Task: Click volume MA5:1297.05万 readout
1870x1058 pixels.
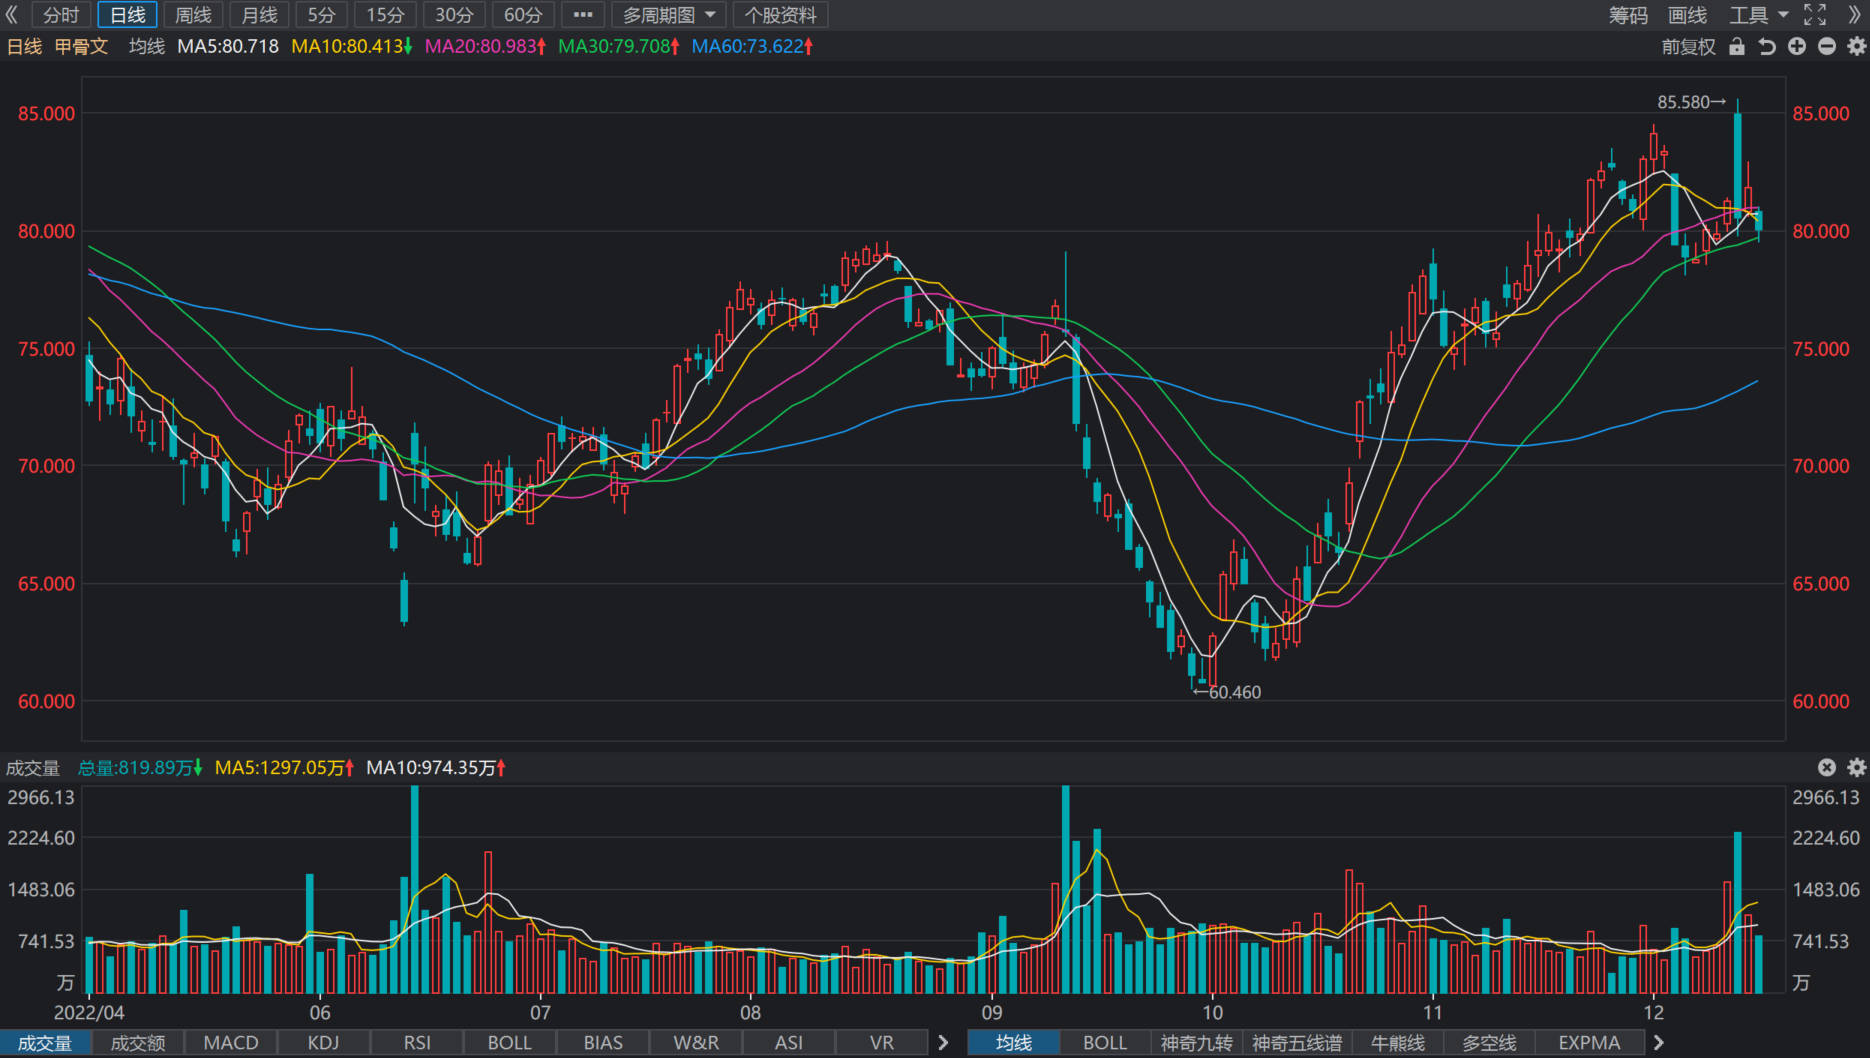Action: pos(284,768)
